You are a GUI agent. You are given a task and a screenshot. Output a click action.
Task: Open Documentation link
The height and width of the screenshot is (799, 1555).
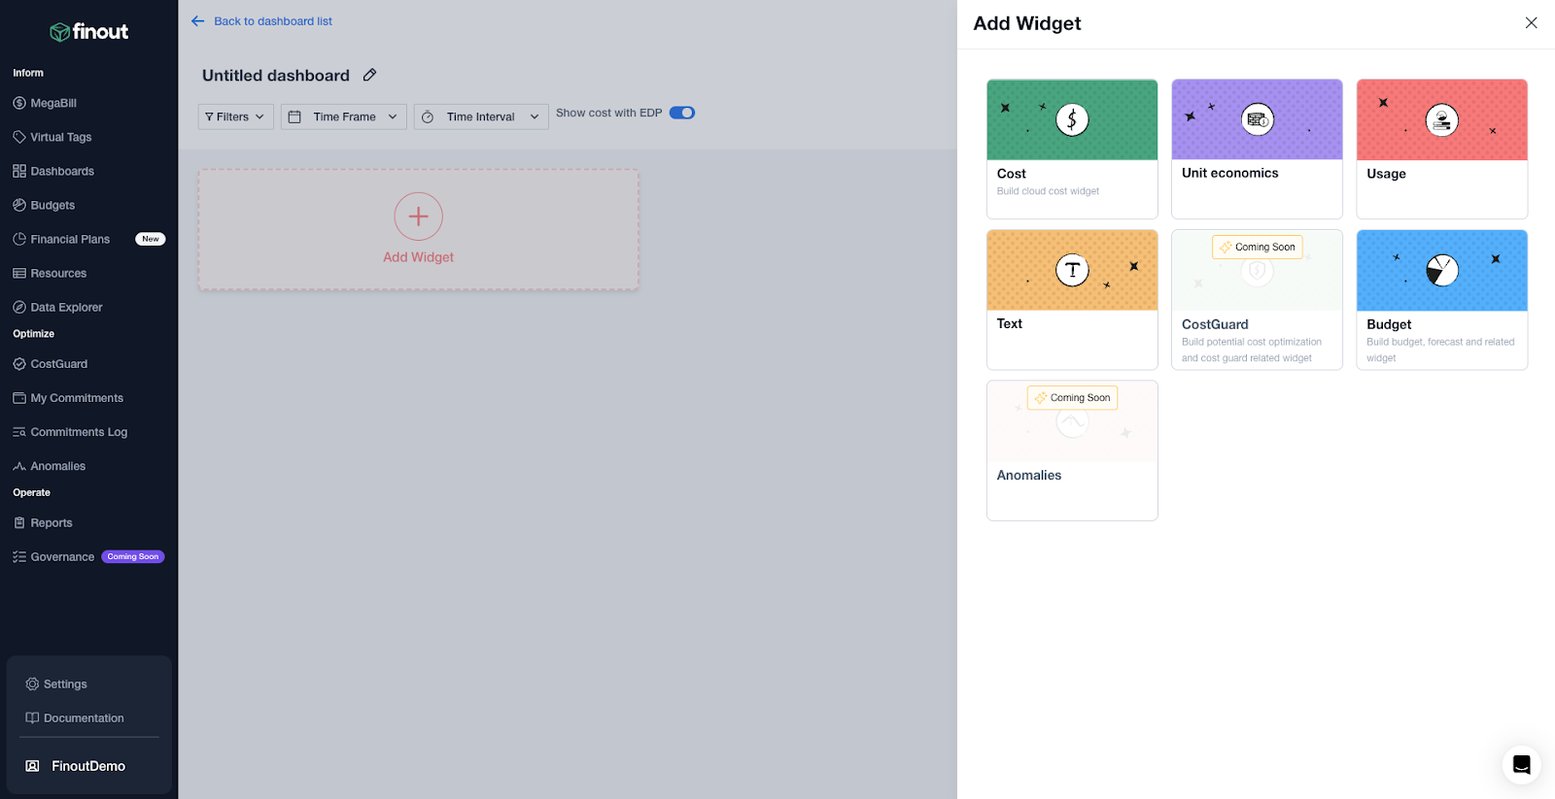(x=84, y=718)
